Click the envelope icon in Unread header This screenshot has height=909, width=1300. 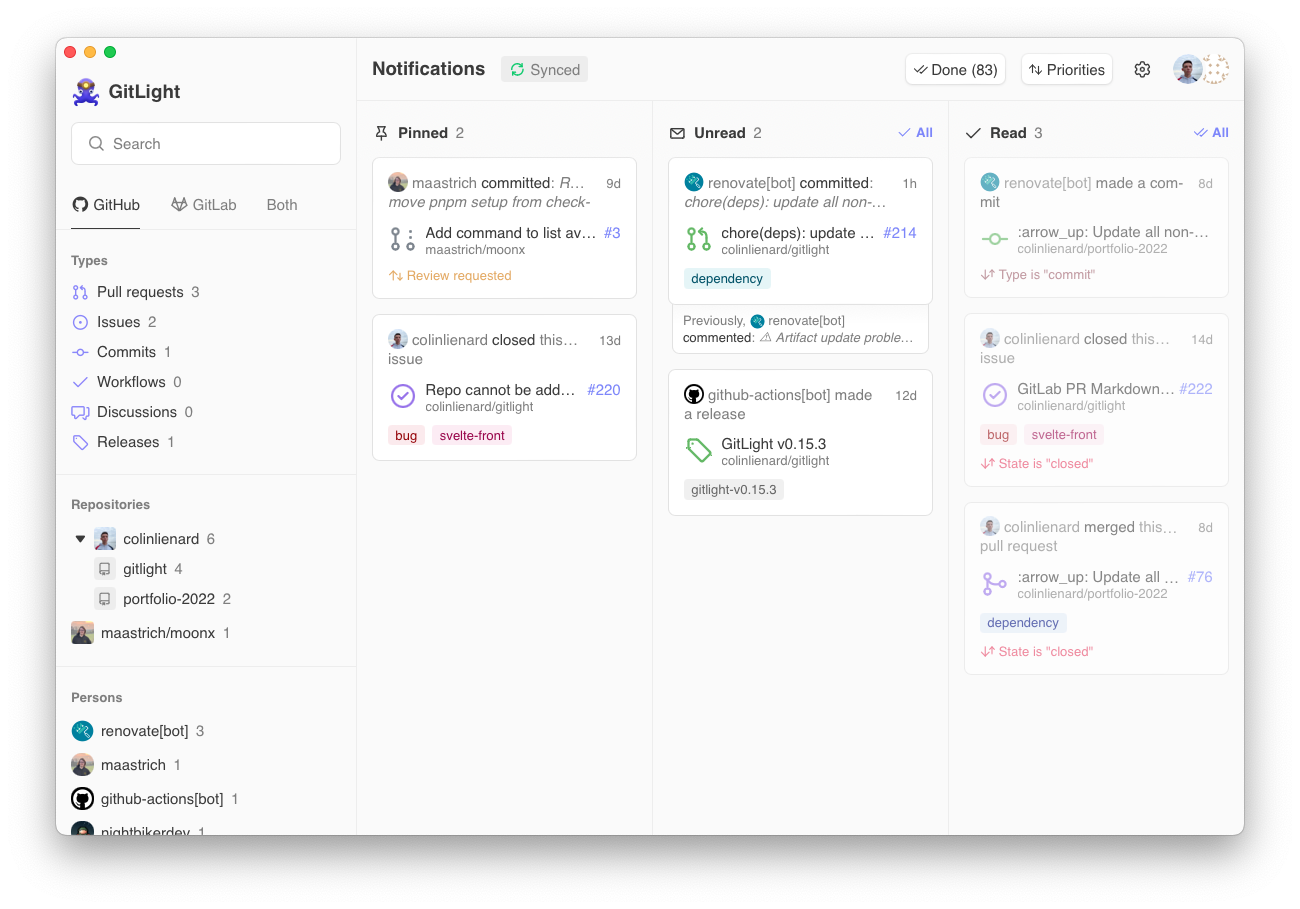(x=677, y=133)
